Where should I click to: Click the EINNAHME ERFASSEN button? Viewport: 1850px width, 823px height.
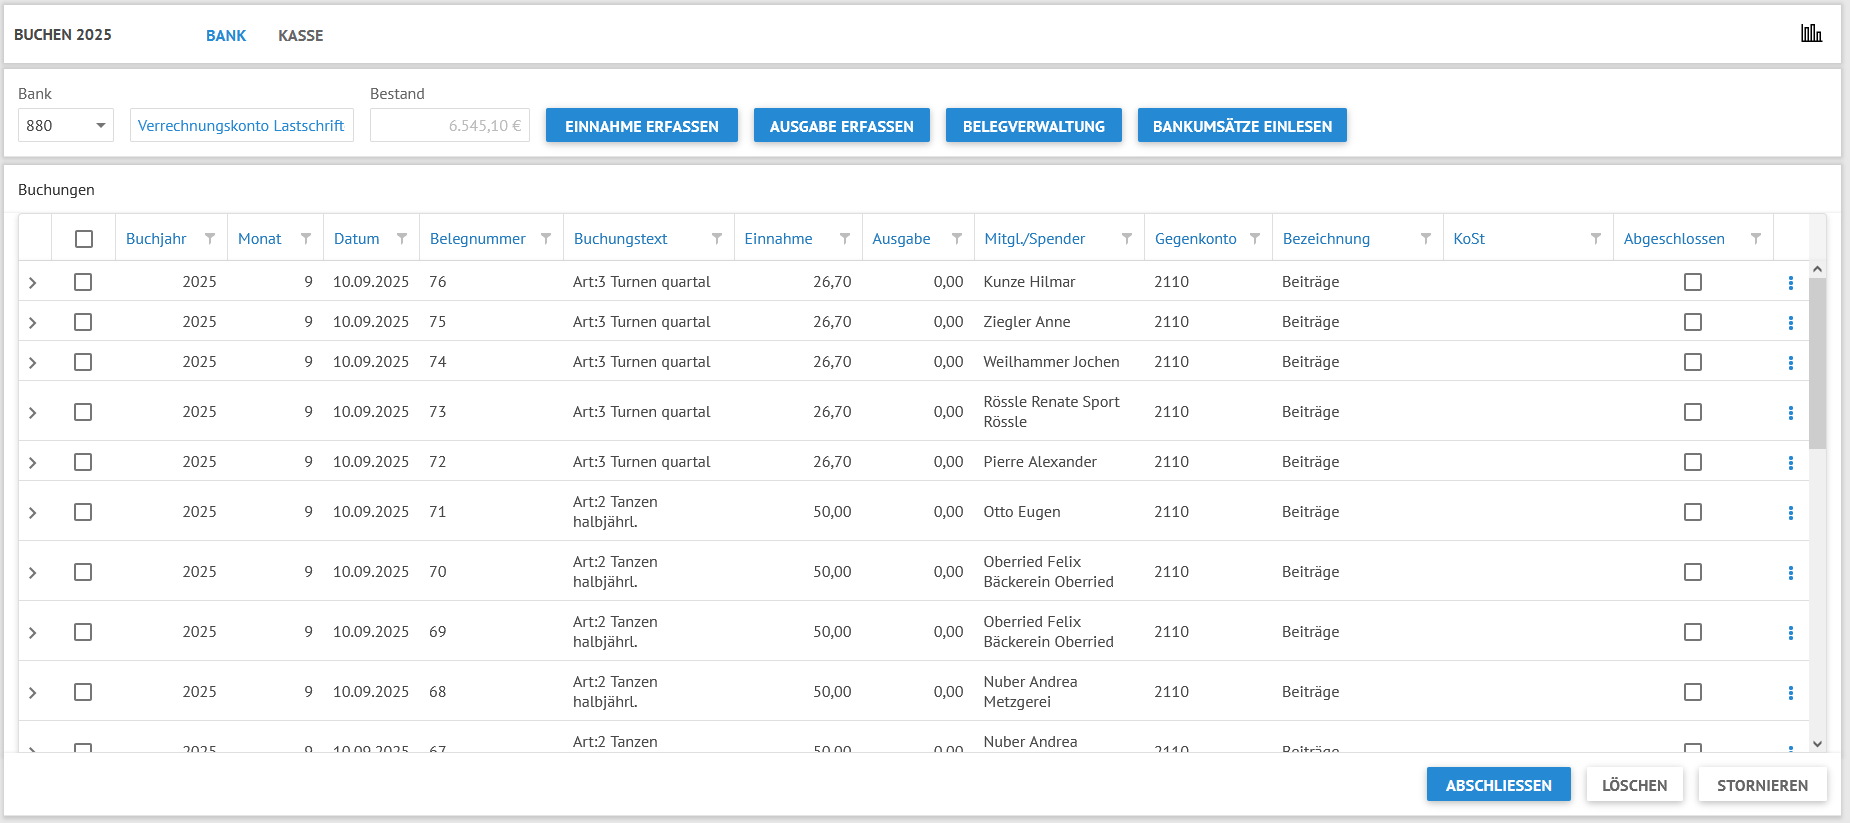(x=641, y=126)
